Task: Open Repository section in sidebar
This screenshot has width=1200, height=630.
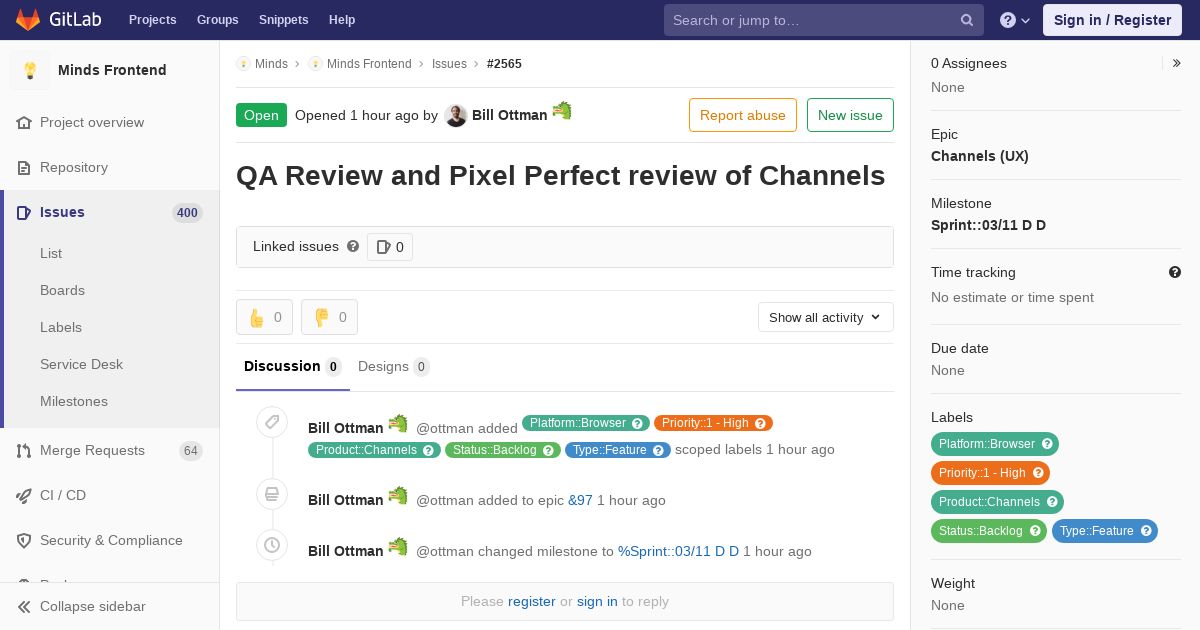Action: click(x=74, y=167)
